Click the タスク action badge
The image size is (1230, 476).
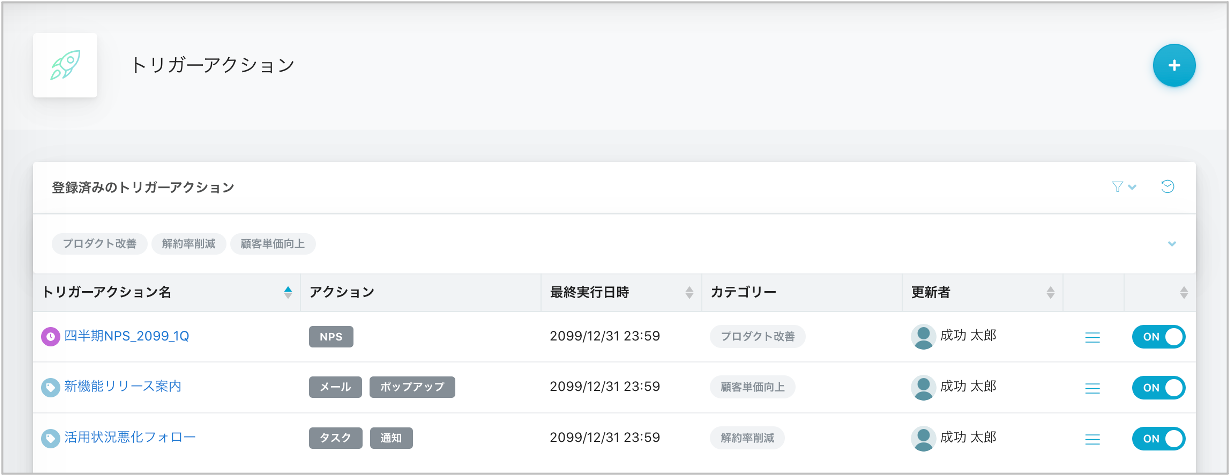click(x=336, y=438)
